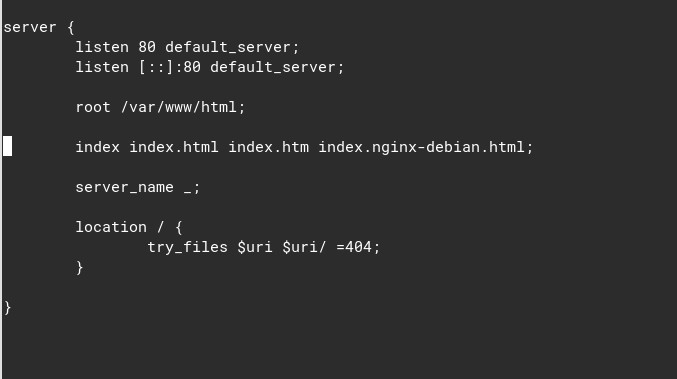Place cursor on 'listen 80 default_server;' line

(x=187, y=47)
